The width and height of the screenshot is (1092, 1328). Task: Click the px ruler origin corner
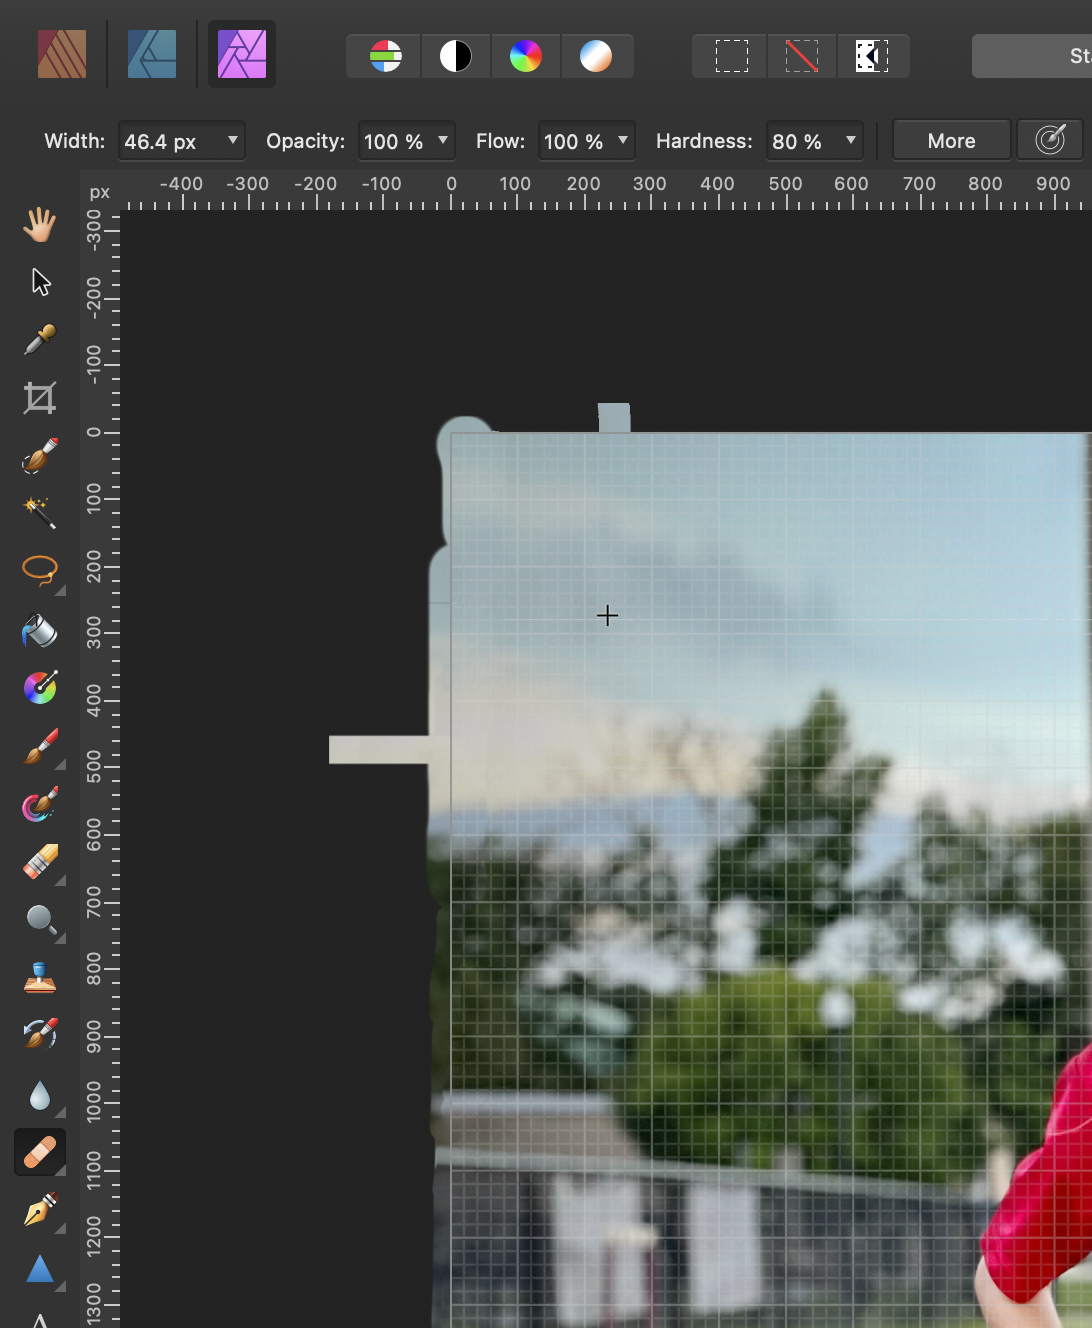pos(100,192)
